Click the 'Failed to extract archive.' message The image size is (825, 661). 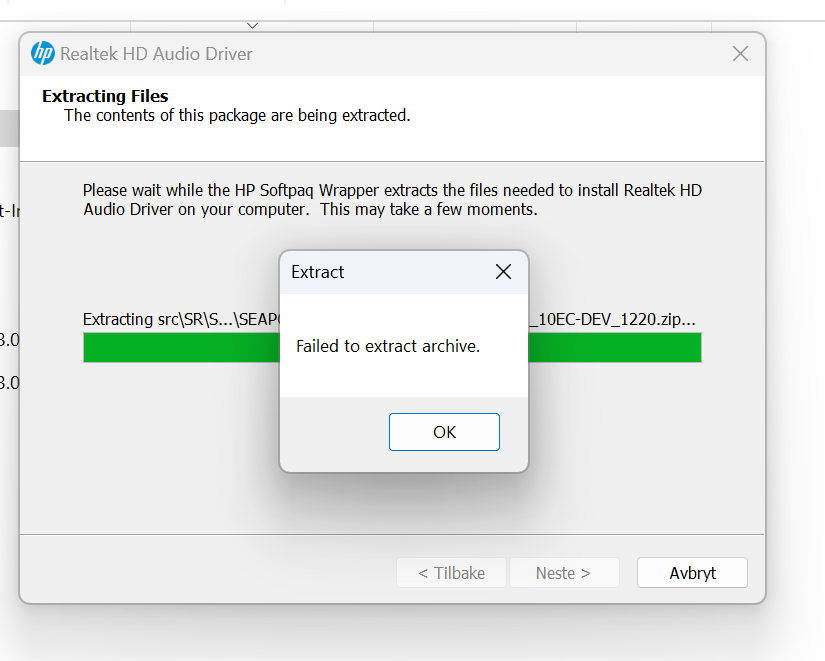(388, 347)
